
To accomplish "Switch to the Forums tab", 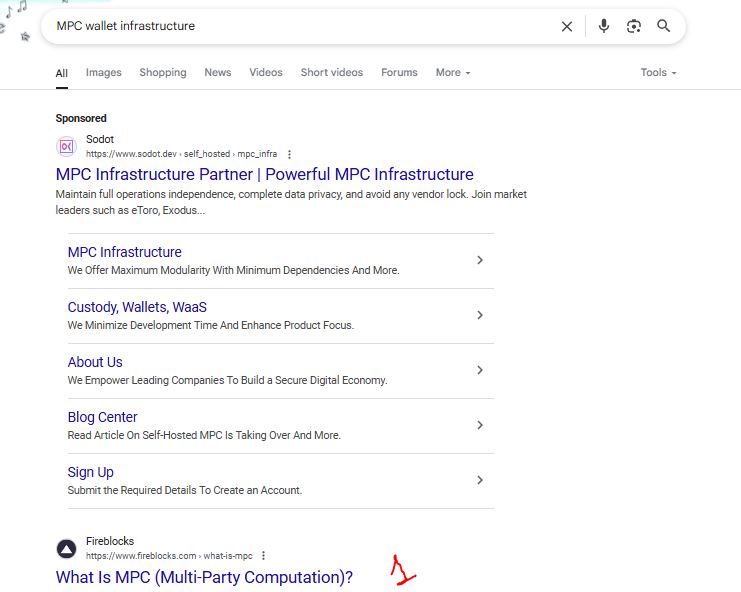I will (x=399, y=72).
